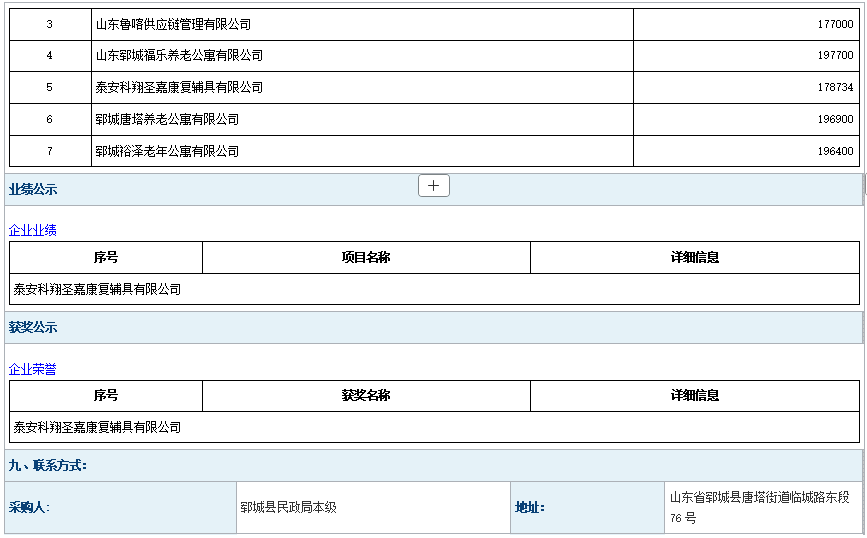
Task: Click 详细信息 header in the 企业荣誉 table
Action: (695, 395)
